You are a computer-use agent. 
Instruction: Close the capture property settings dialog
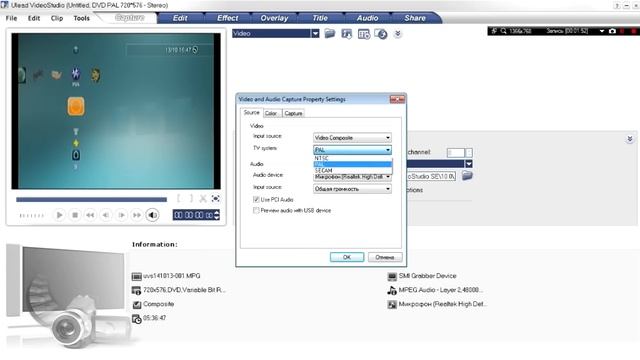397,99
